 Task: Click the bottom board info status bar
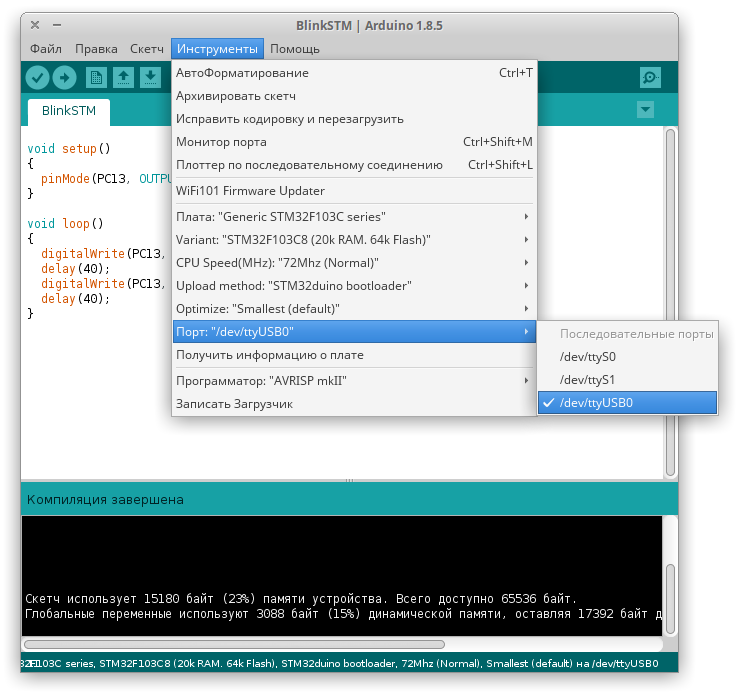click(349, 663)
